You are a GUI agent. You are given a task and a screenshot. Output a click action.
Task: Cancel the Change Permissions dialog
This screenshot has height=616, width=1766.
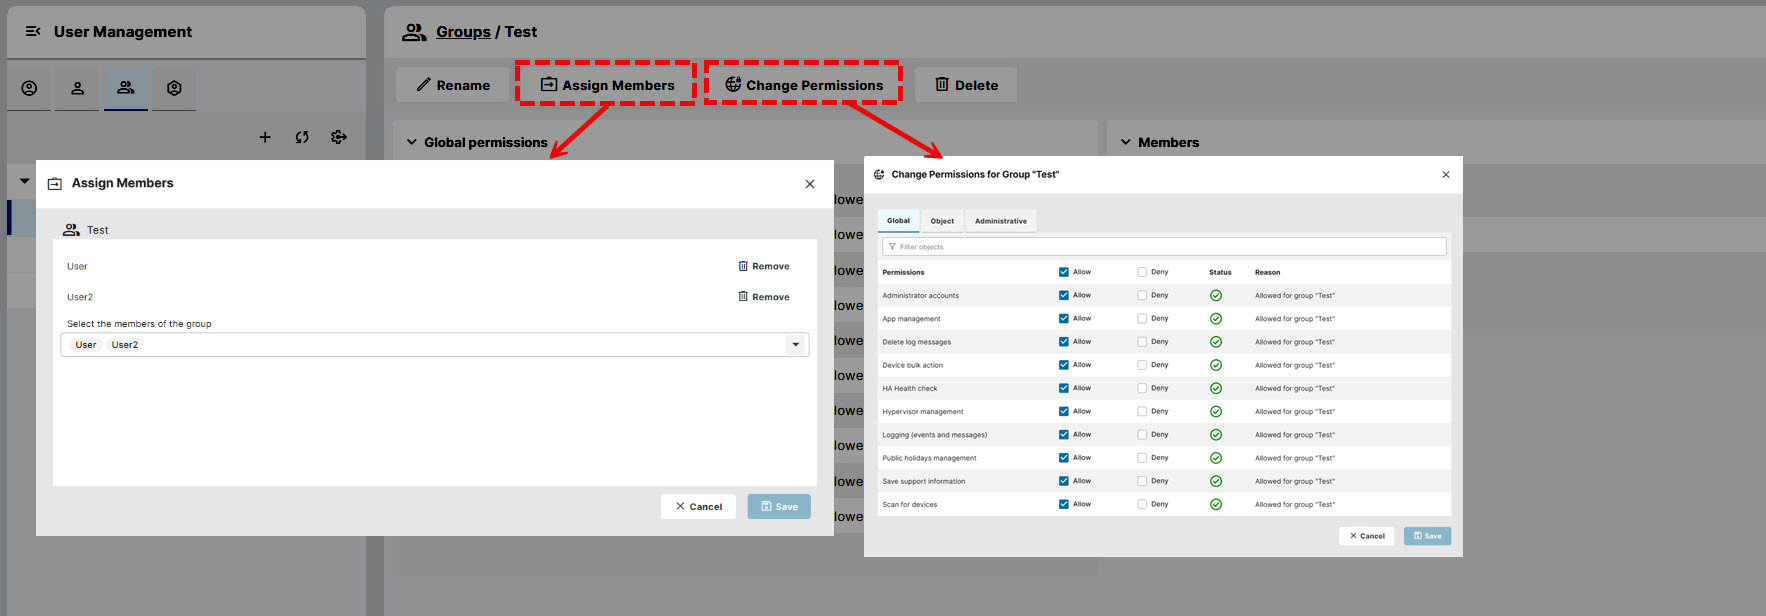pos(1367,536)
